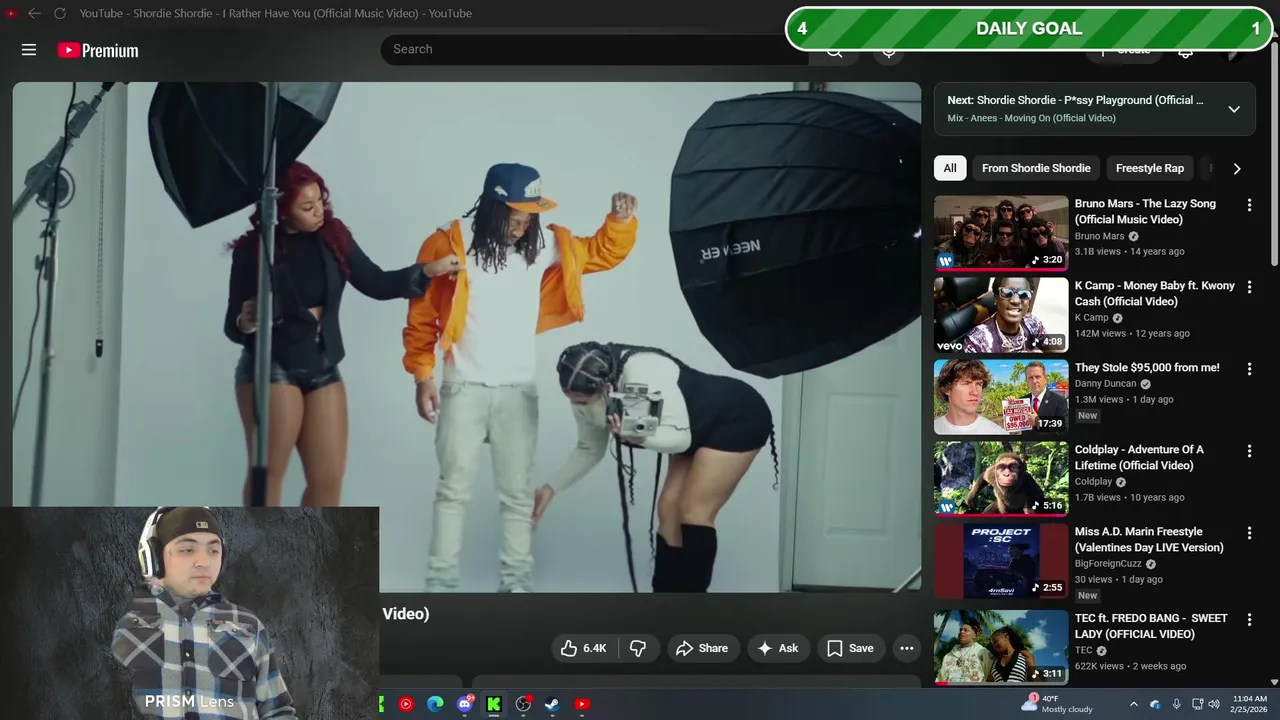
Task: Expand the Next up queue panel chevron
Action: click(1234, 109)
